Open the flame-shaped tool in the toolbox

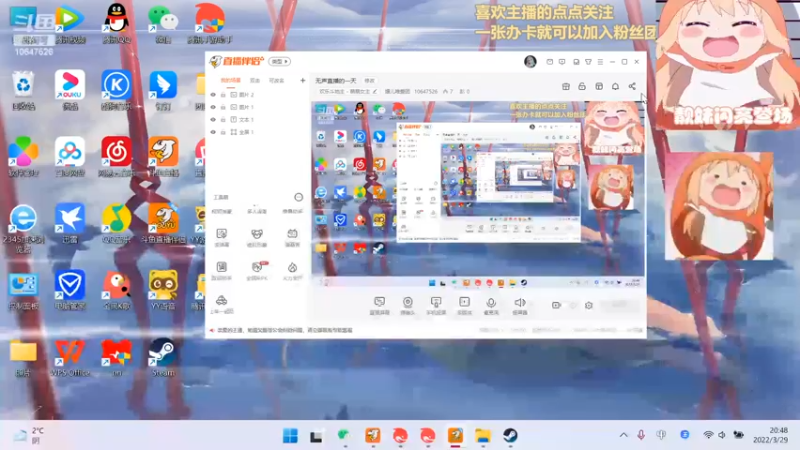(x=292, y=271)
